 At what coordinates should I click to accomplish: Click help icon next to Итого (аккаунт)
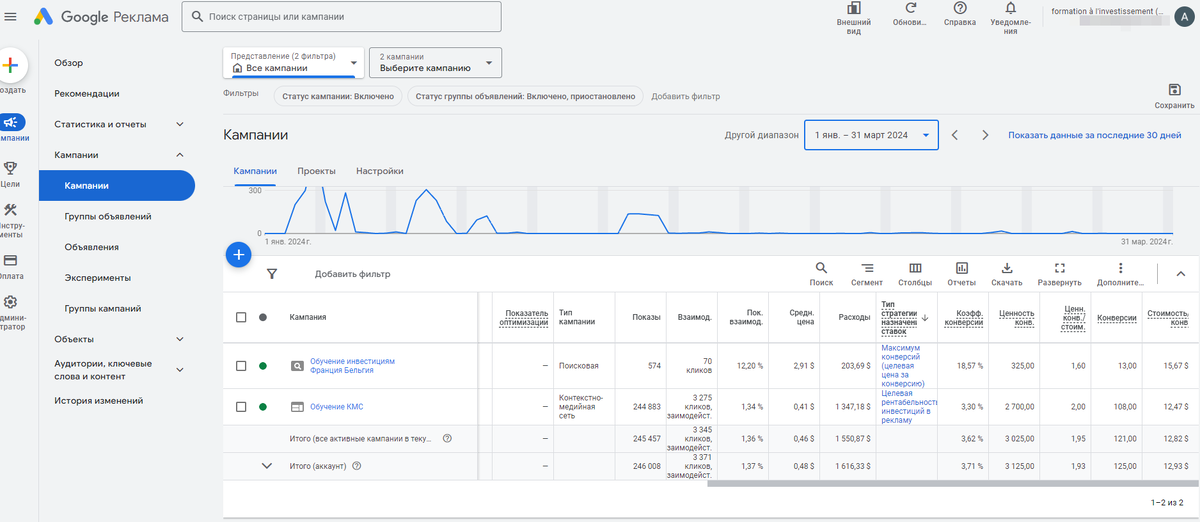click(357, 465)
